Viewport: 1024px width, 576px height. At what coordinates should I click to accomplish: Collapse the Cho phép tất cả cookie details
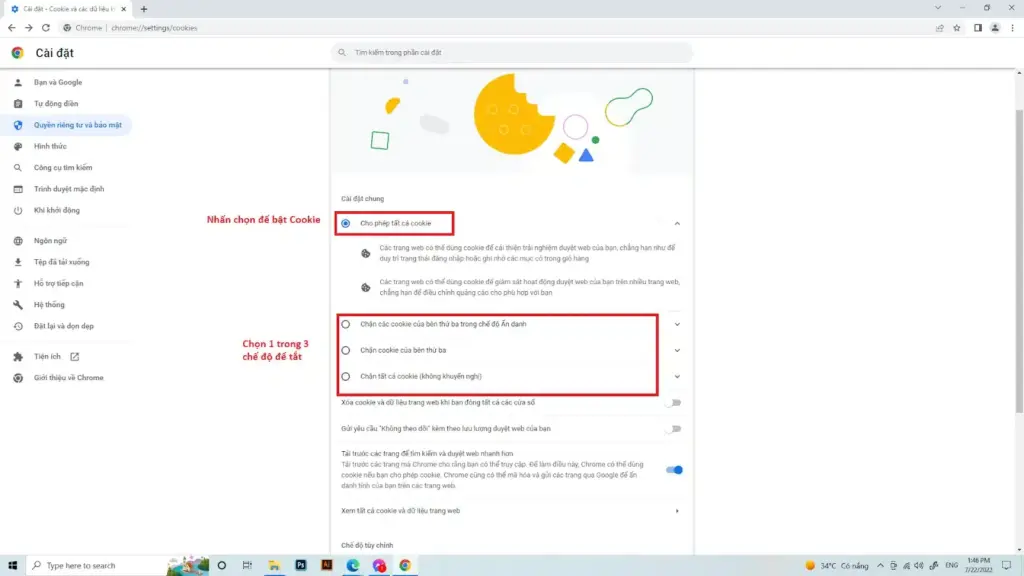(x=677, y=223)
